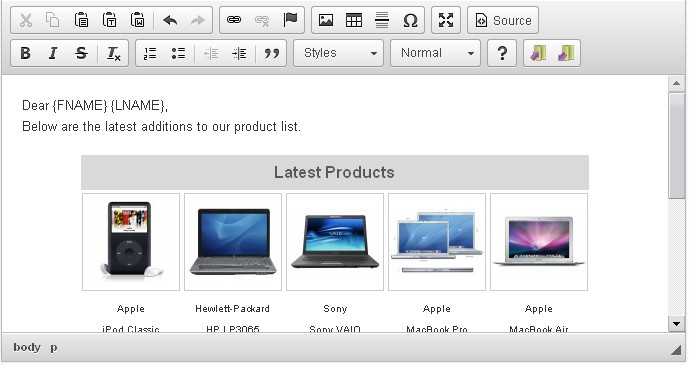Select Paste as plain text icon
690x366 pixels.
(x=110, y=20)
